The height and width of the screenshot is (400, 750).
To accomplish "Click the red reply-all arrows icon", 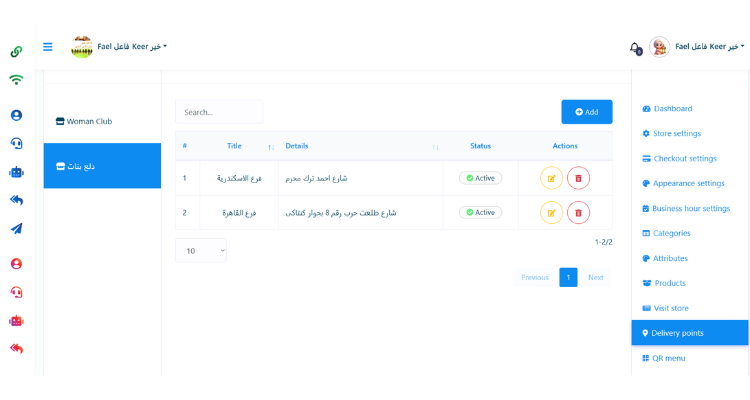I will 16,348.
